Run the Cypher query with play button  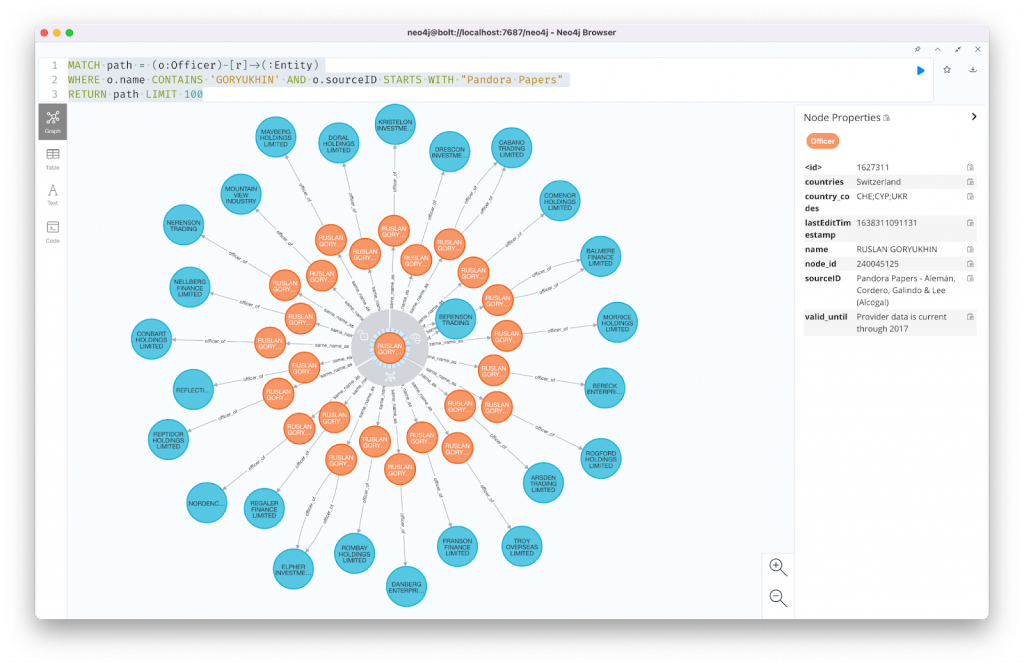click(x=920, y=70)
